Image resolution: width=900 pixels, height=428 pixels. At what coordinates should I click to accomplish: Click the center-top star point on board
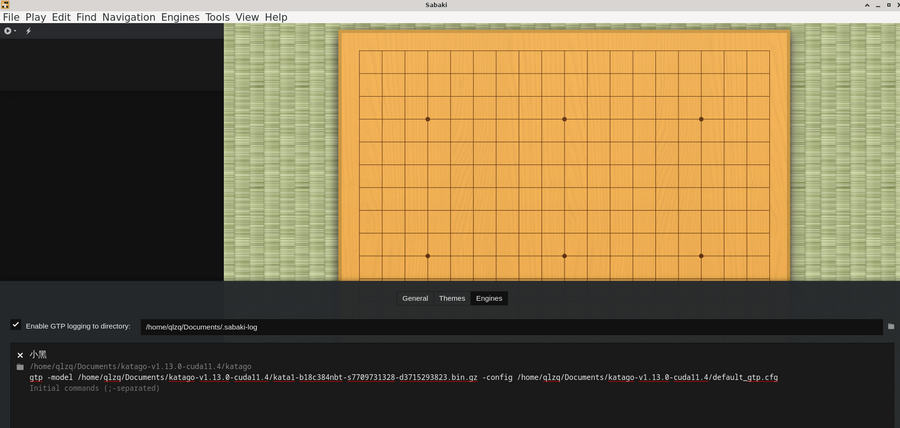click(x=564, y=119)
